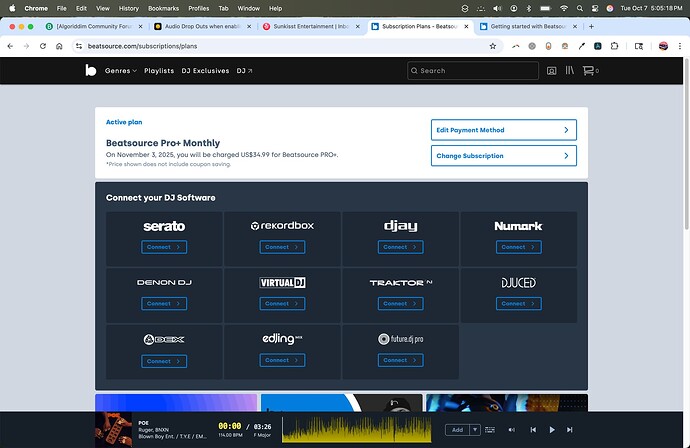This screenshot has width=690, height=448.
Task: Open Chrome Bookmarks menu
Action: click(163, 8)
